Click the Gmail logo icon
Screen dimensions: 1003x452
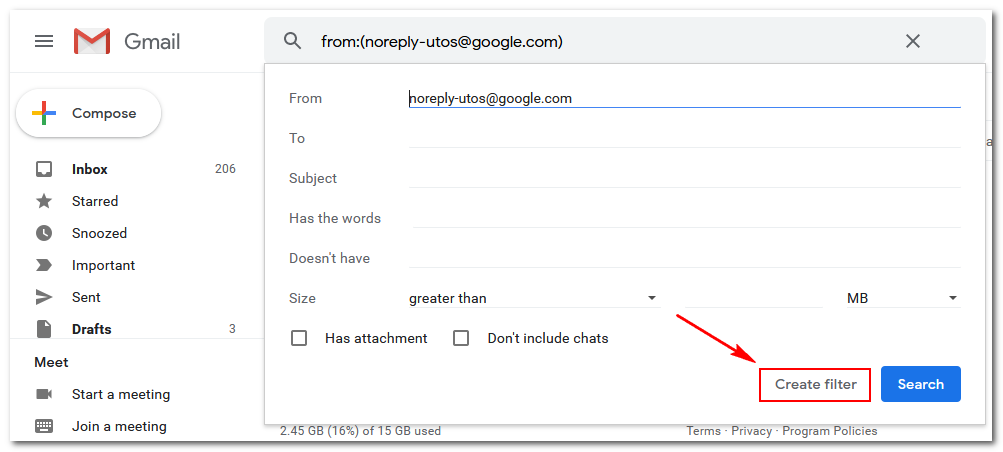[x=91, y=42]
